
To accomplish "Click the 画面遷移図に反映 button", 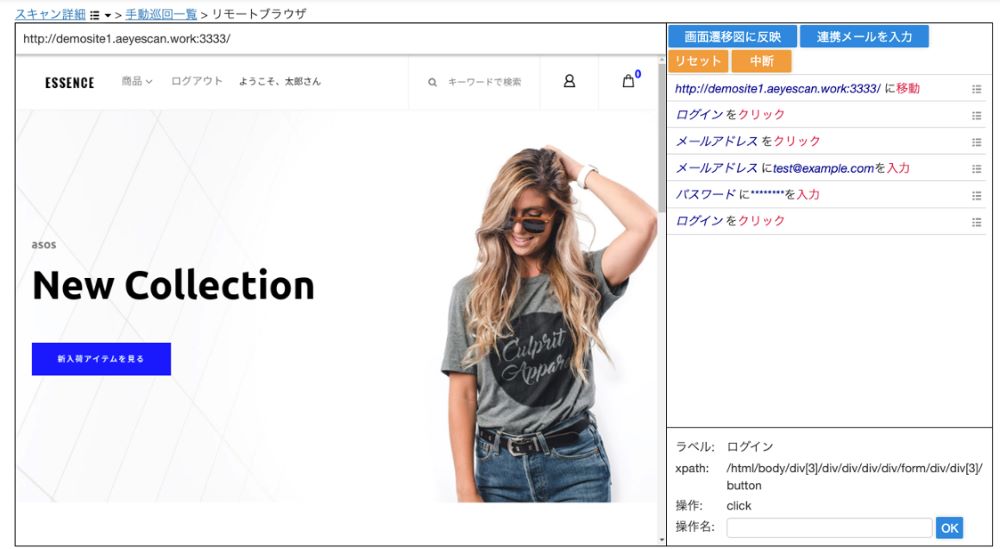I will point(733,36).
